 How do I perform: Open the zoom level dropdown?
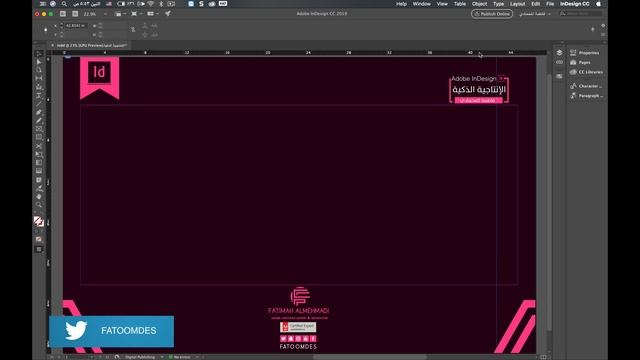[105, 14]
